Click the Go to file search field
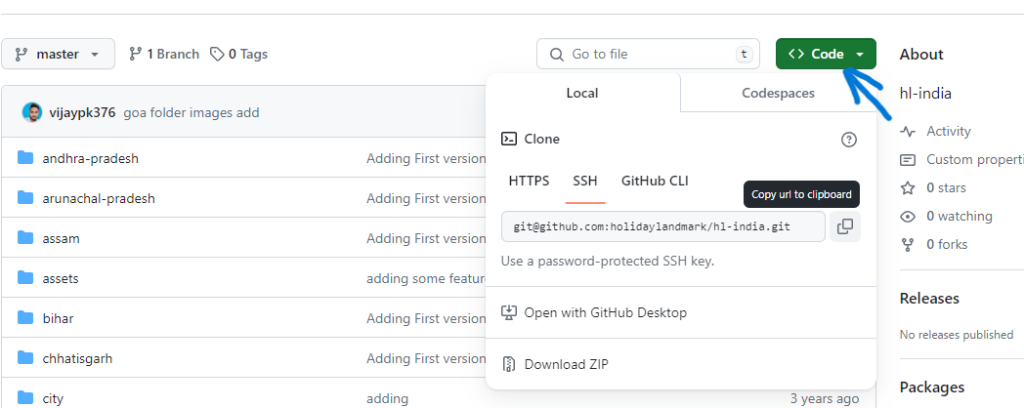Viewport: 1024px width, 408px height. click(647, 54)
